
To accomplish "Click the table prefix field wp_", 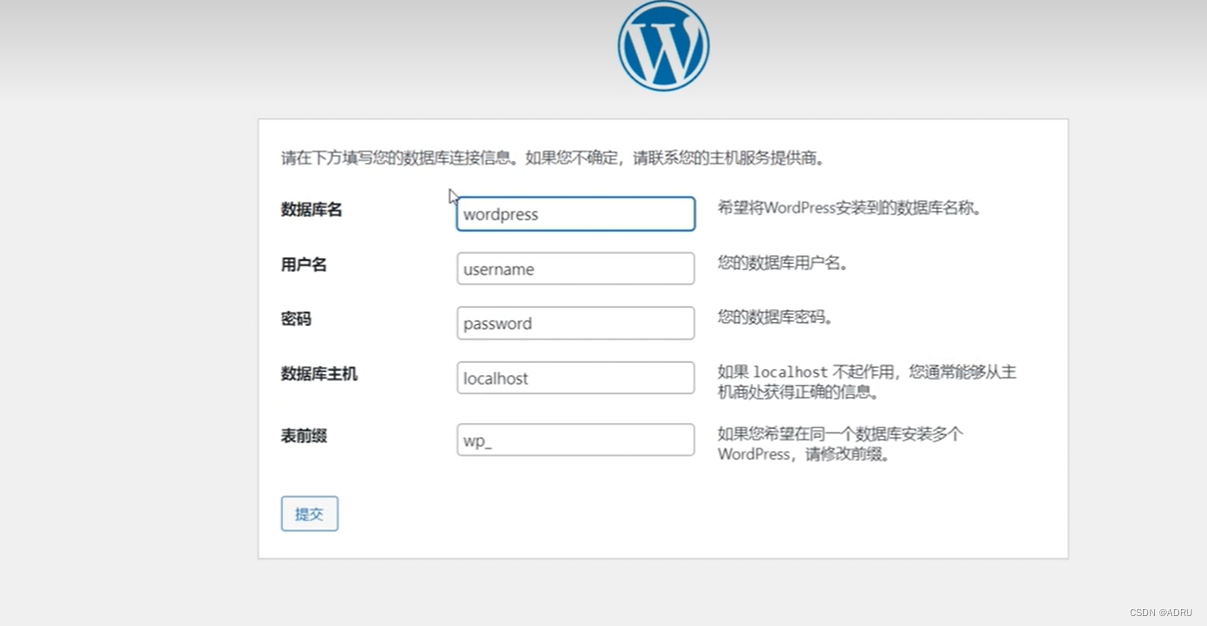I will (576, 440).
